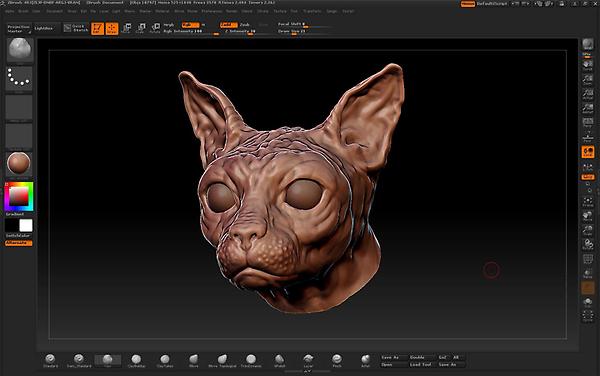This screenshot has height=376, width=600.
Task: Toggle the Mrgb mode
Action: [169, 25]
